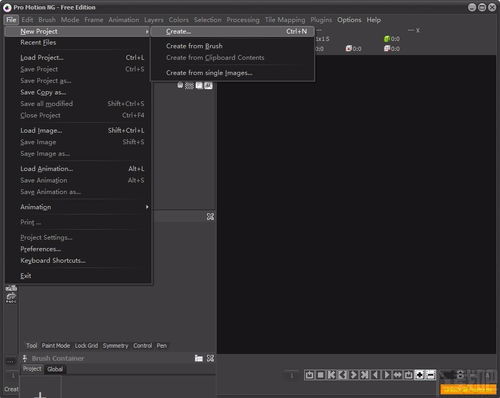Choose Load Image... menu entry
Screen dimensions: 500x398
(78, 131)
